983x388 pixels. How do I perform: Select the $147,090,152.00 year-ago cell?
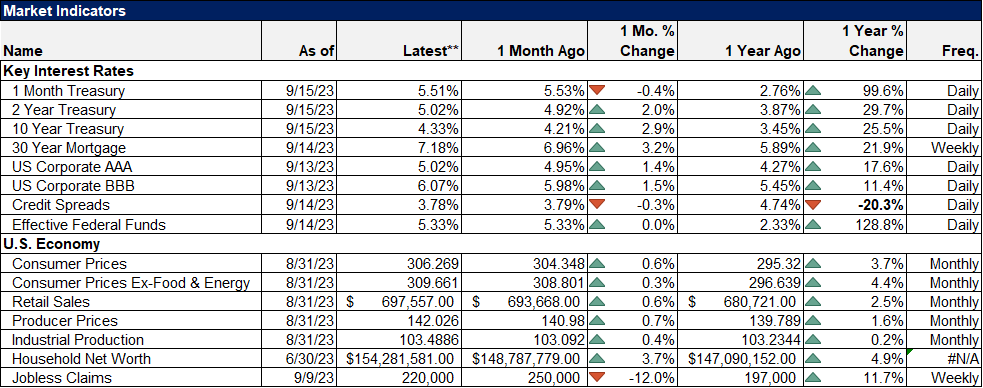click(740, 359)
